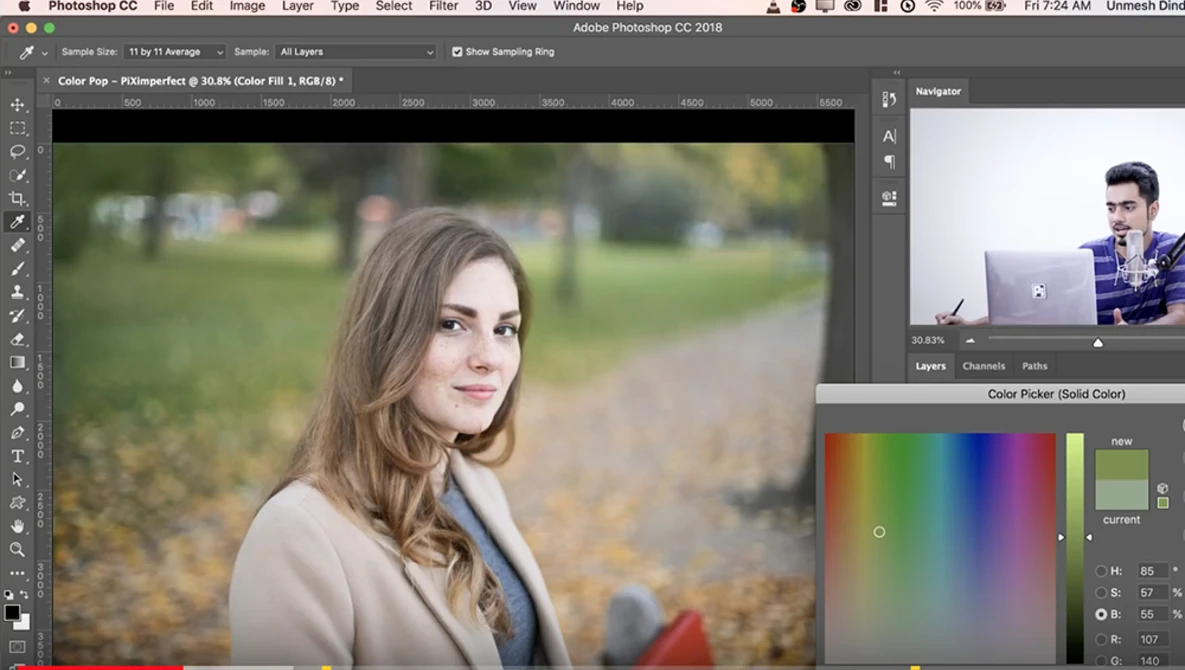Collapse the right panel dock arrows
This screenshot has width=1185, height=670.
point(897,73)
